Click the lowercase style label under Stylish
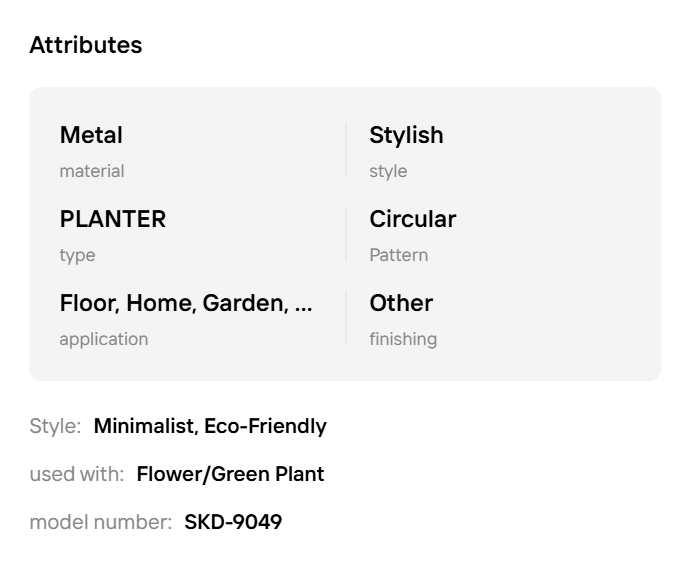 388,171
